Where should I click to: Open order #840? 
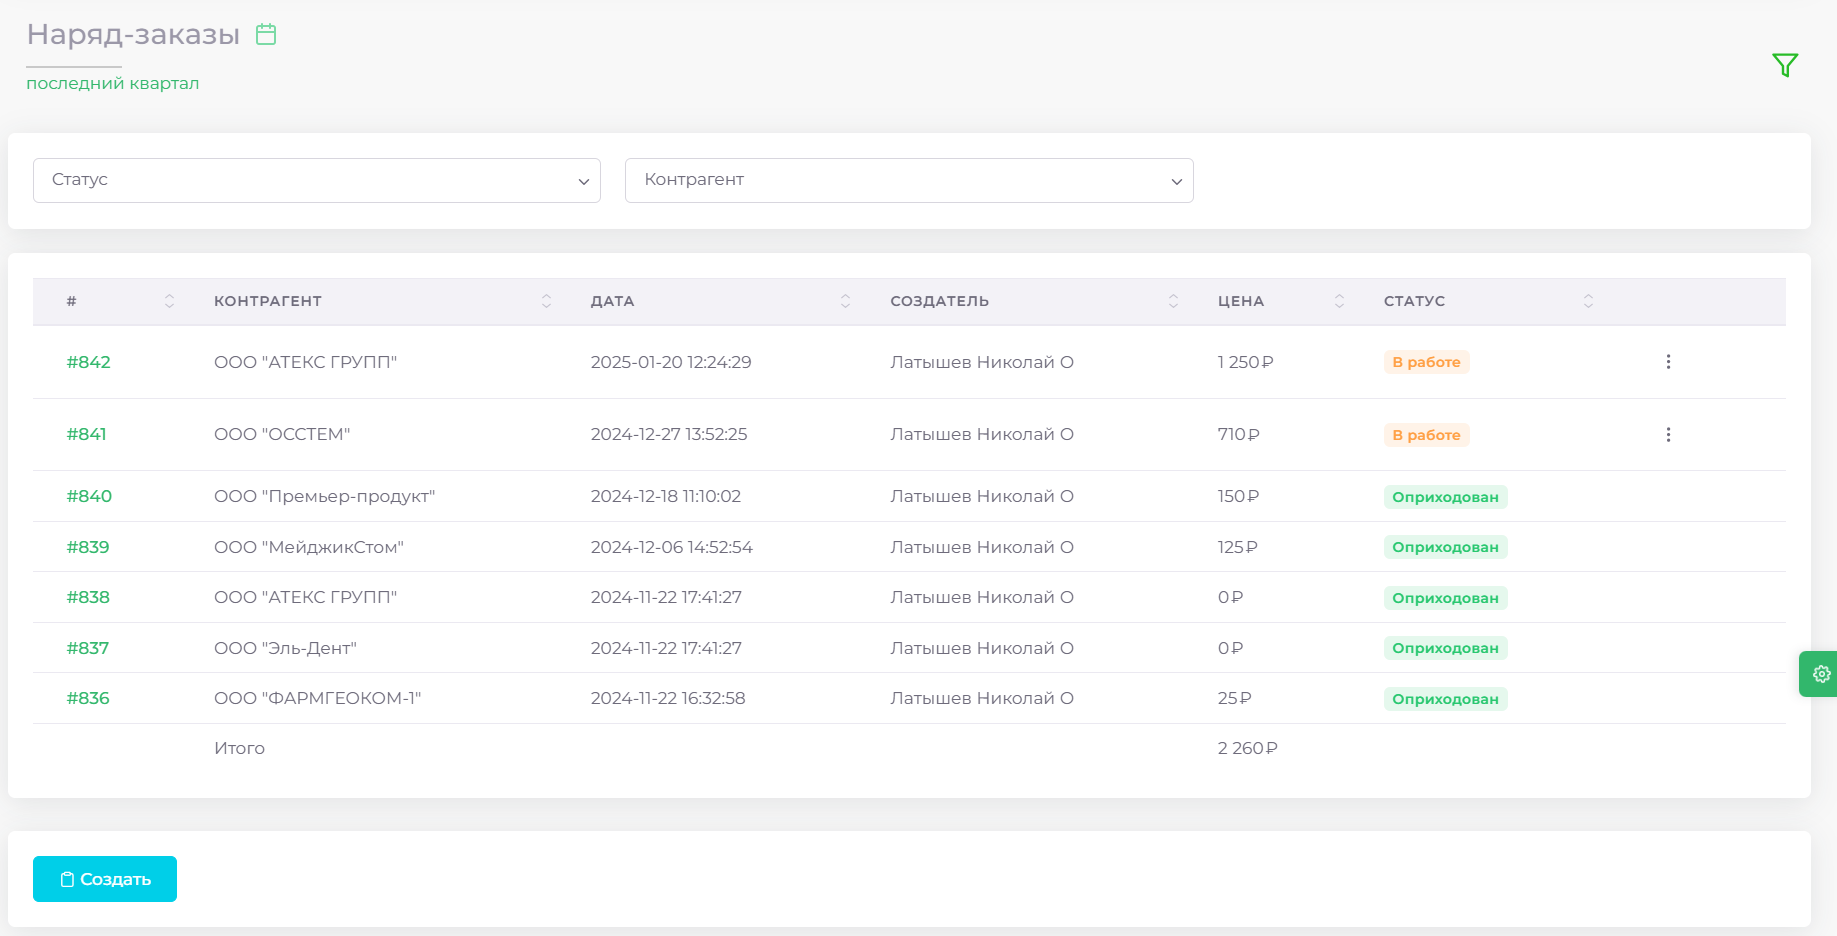(x=89, y=496)
